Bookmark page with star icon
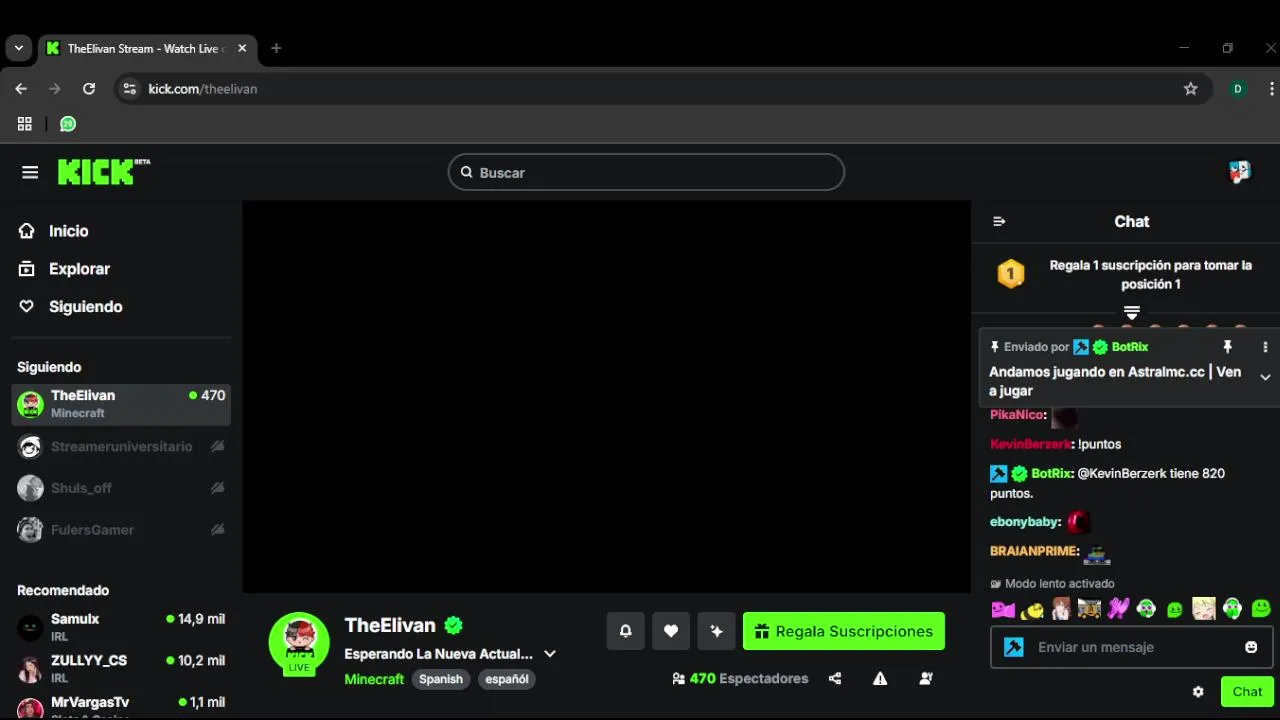The height and width of the screenshot is (720, 1280). pyautogui.click(x=1190, y=89)
